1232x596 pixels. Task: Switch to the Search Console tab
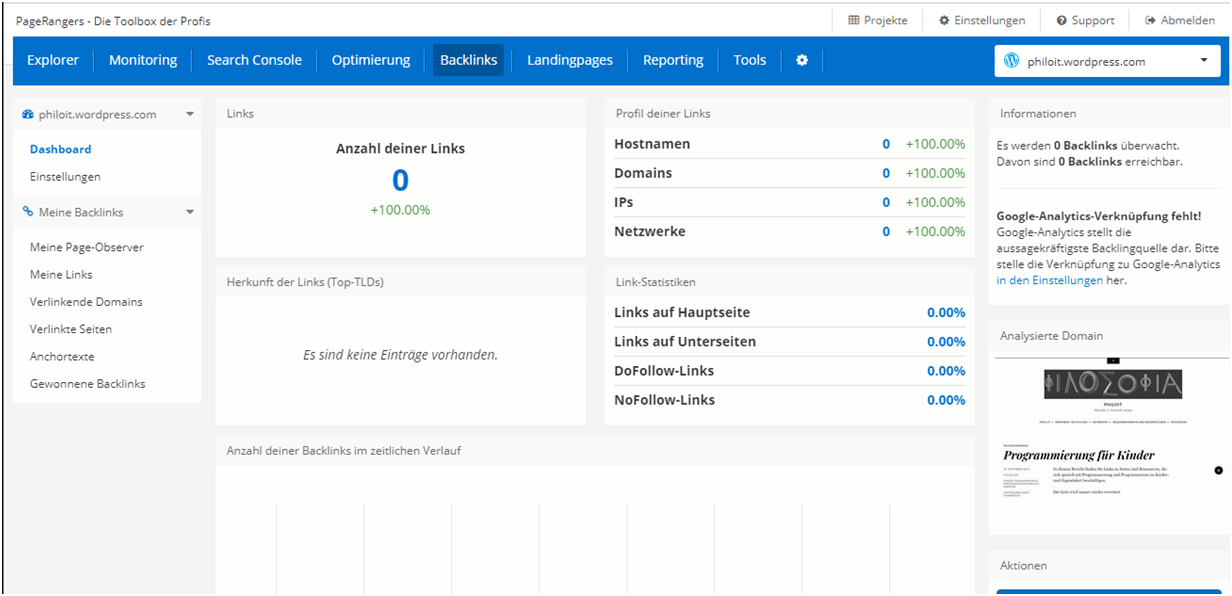254,60
